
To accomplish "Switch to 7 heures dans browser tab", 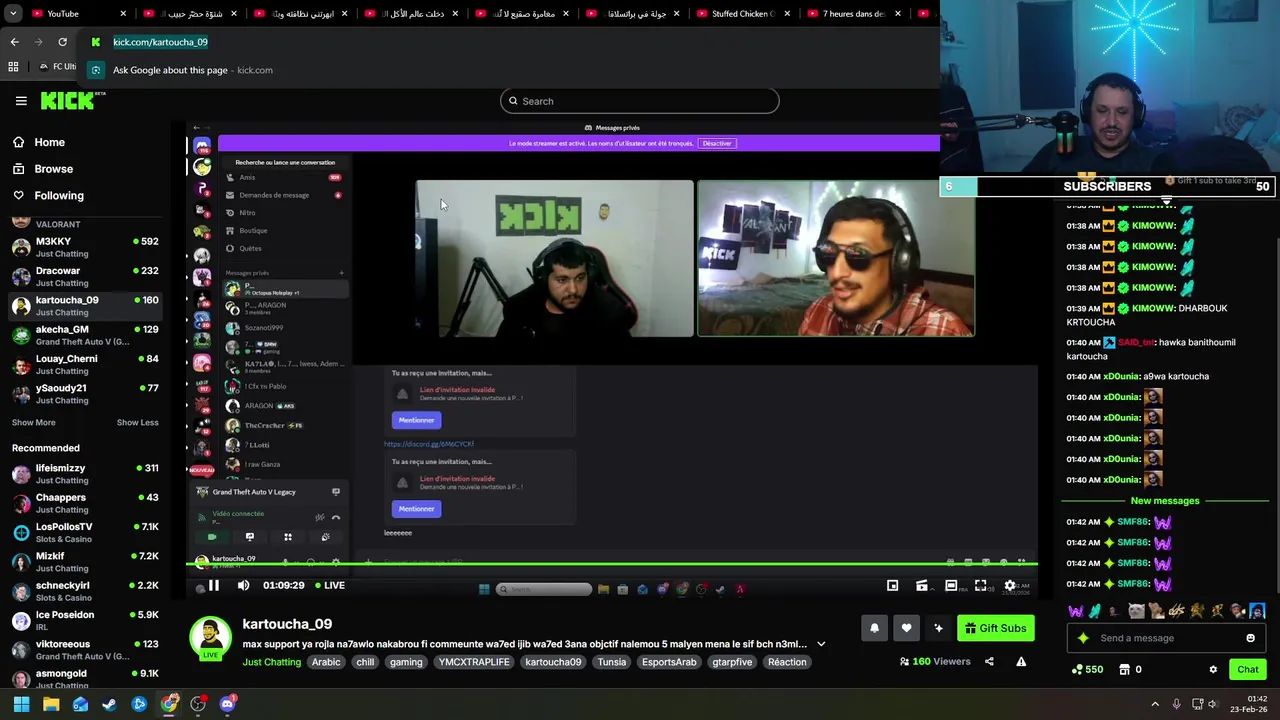I will pos(852,14).
